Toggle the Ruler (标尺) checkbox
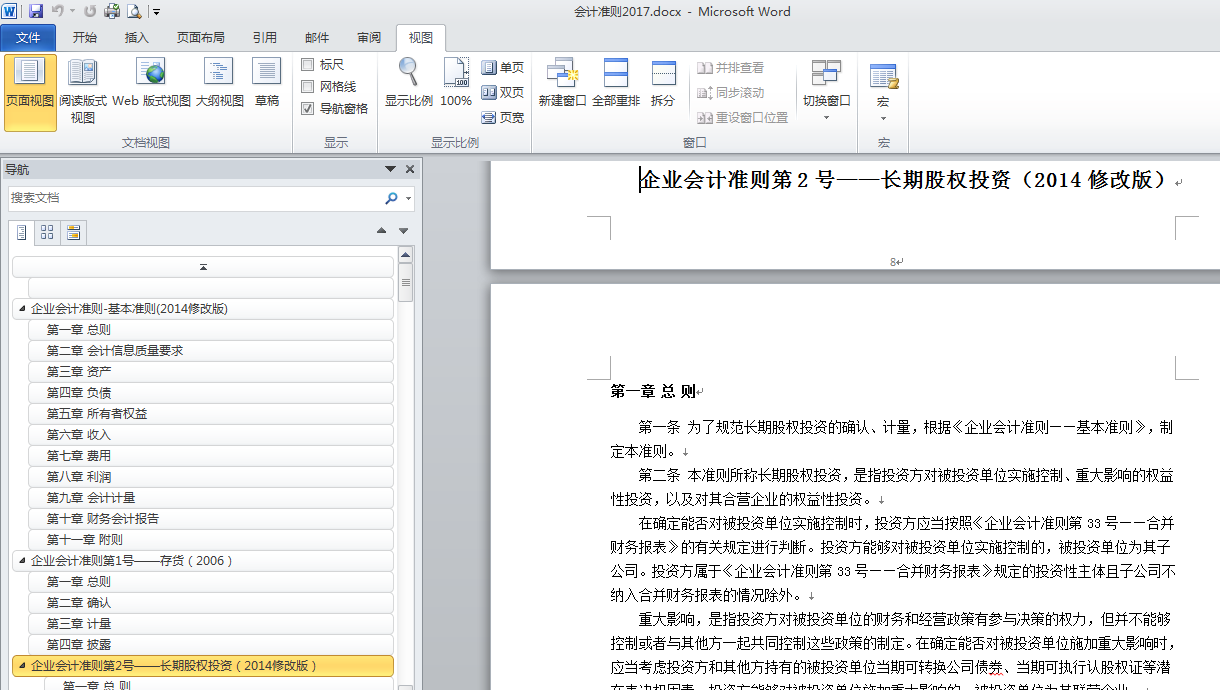Image resolution: width=1220 pixels, height=690 pixels. [x=308, y=65]
